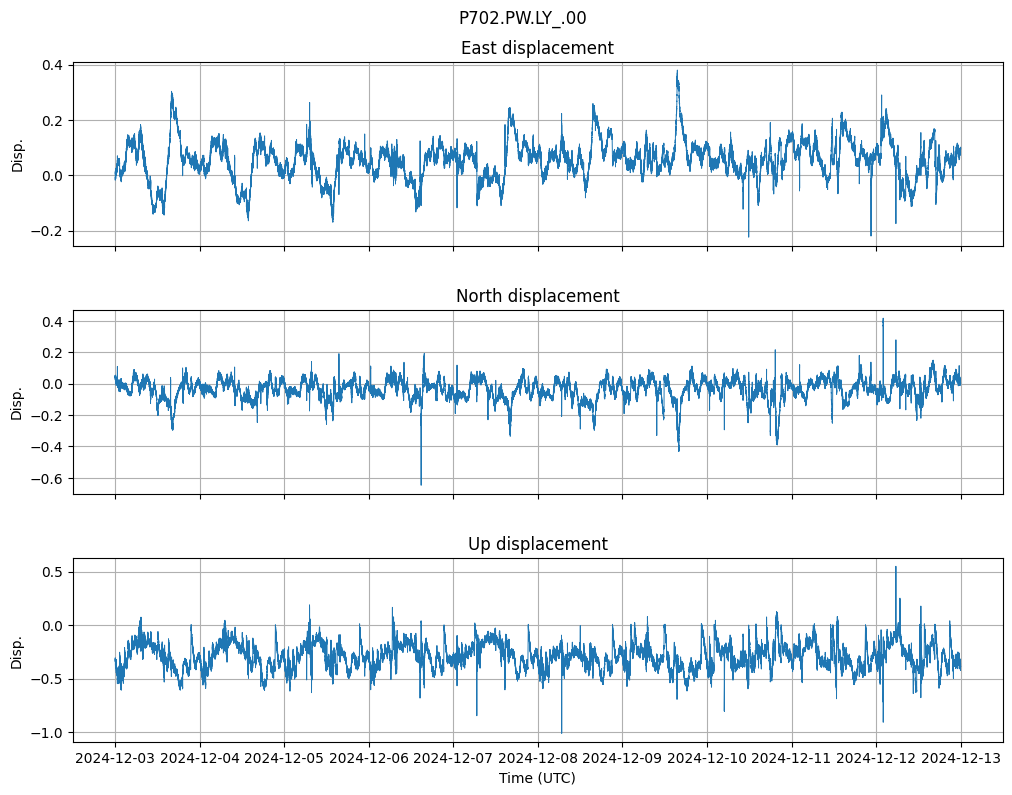Pick the highest peak in East displacement

point(677,72)
